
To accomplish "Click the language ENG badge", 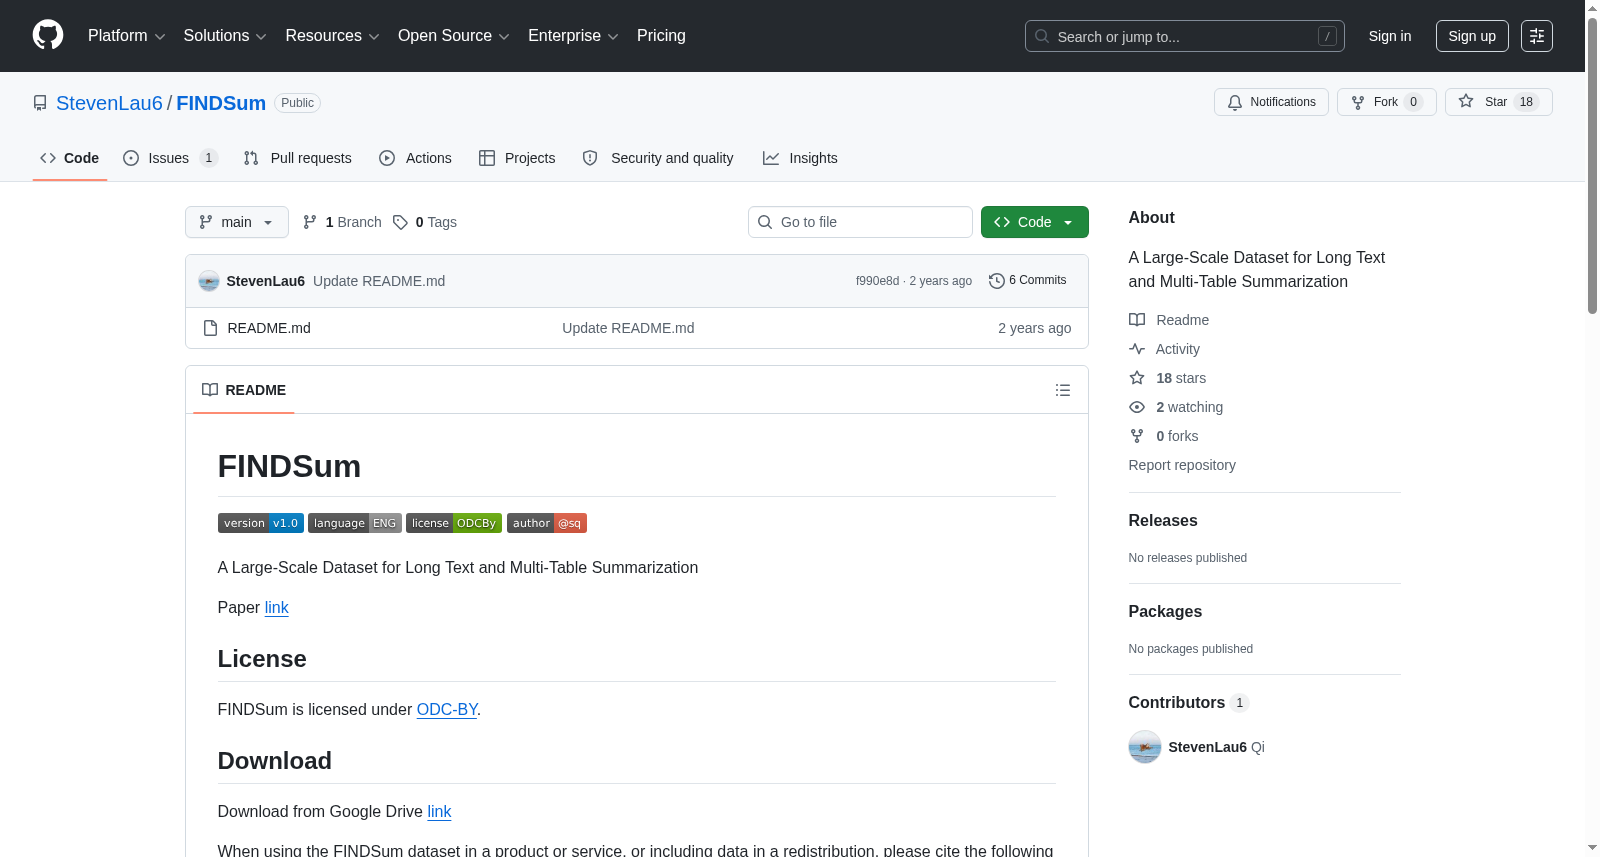I will 355,523.
